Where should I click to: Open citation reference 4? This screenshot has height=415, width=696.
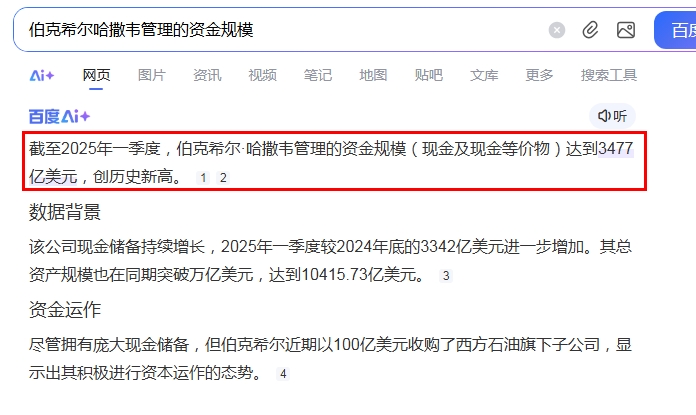pos(283,374)
